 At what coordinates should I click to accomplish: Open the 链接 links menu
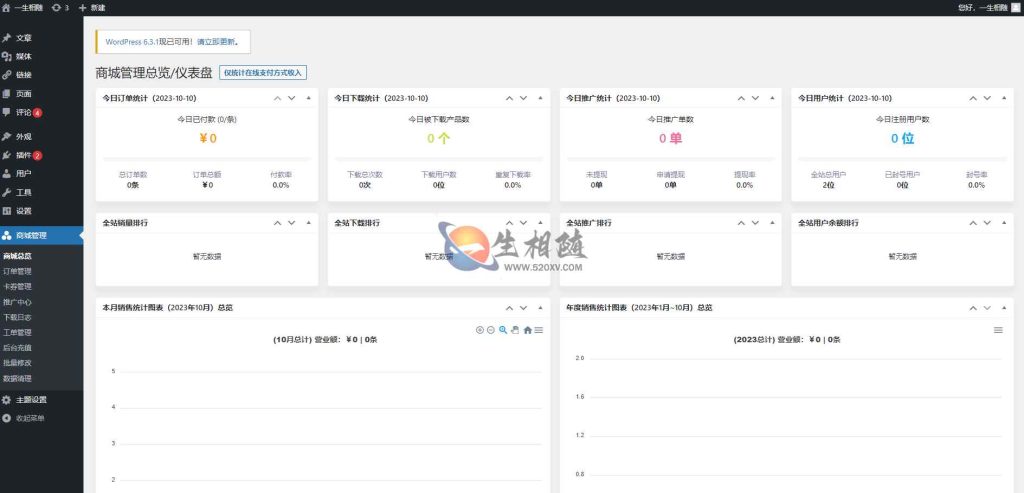point(41,74)
